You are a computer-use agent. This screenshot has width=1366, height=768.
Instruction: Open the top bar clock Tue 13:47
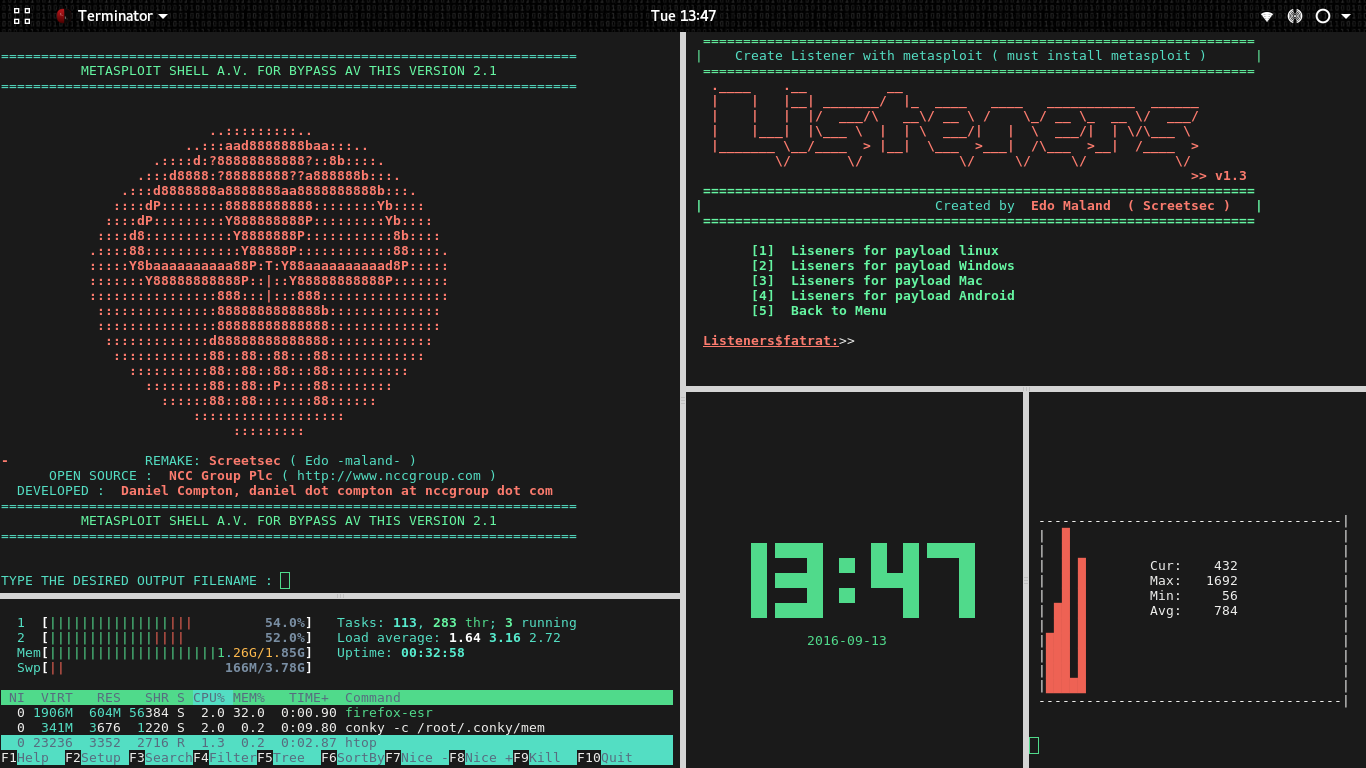pos(683,16)
